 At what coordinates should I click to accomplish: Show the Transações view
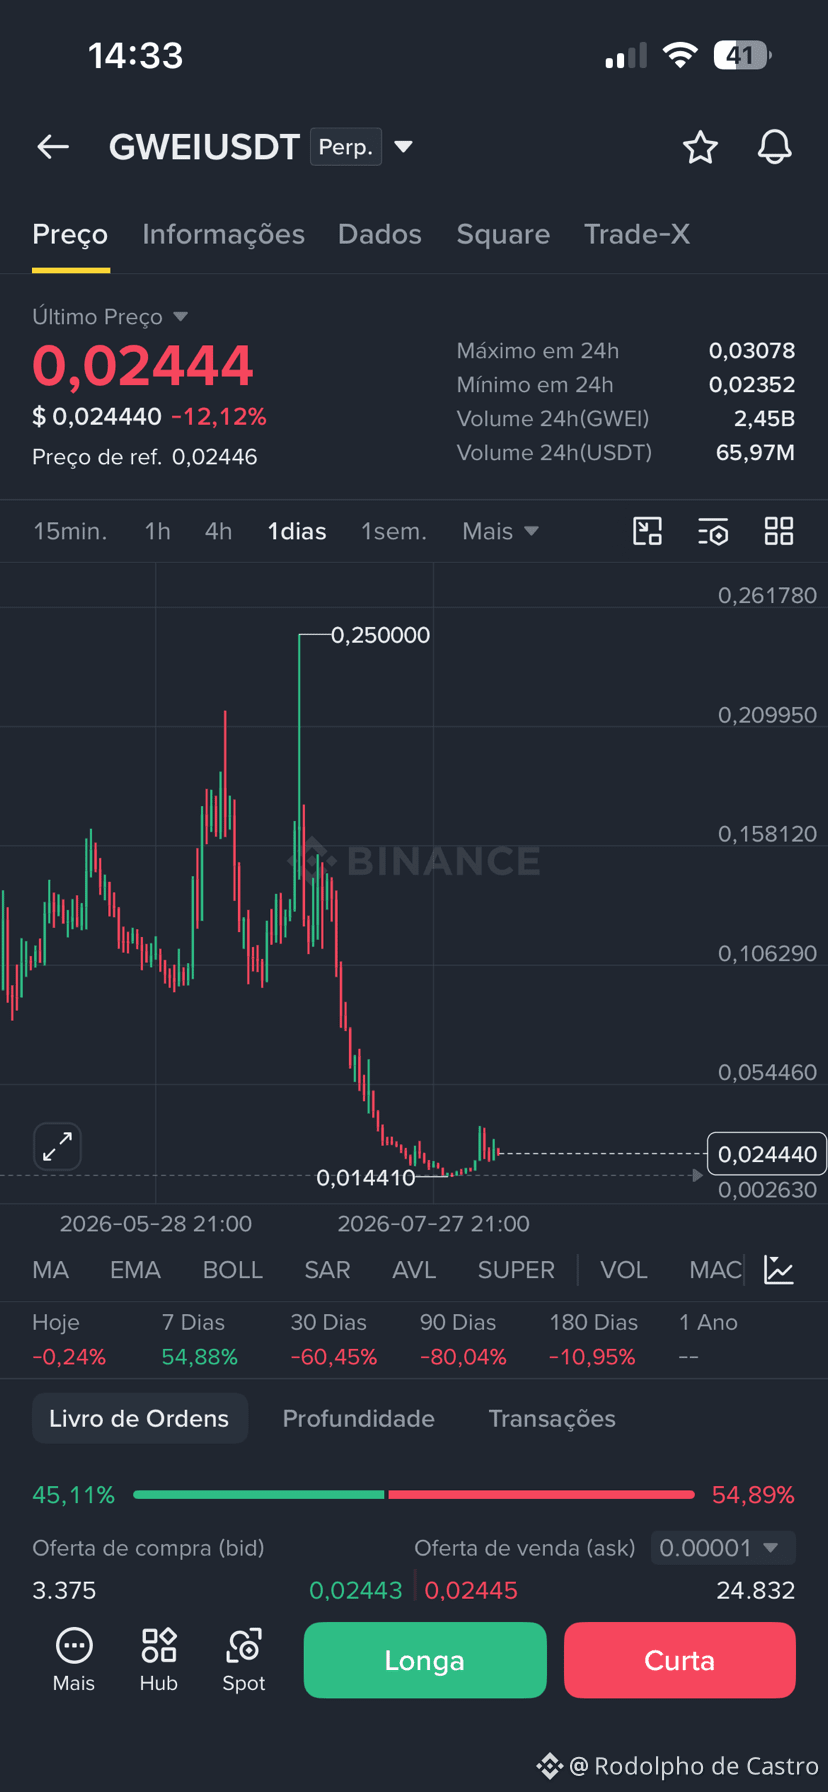pos(552,1418)
